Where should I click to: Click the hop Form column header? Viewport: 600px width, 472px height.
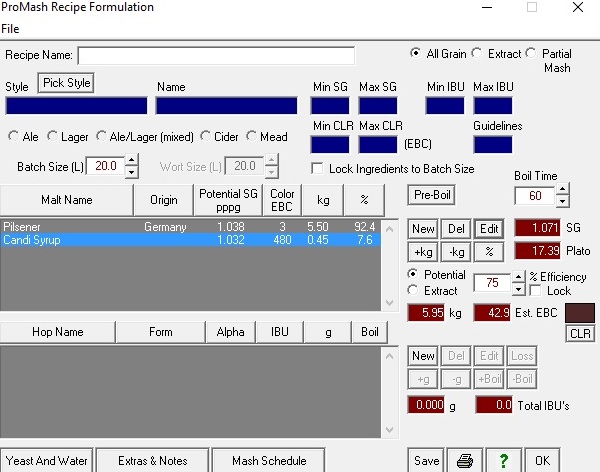pyautogui.click(x=160, y=332)
